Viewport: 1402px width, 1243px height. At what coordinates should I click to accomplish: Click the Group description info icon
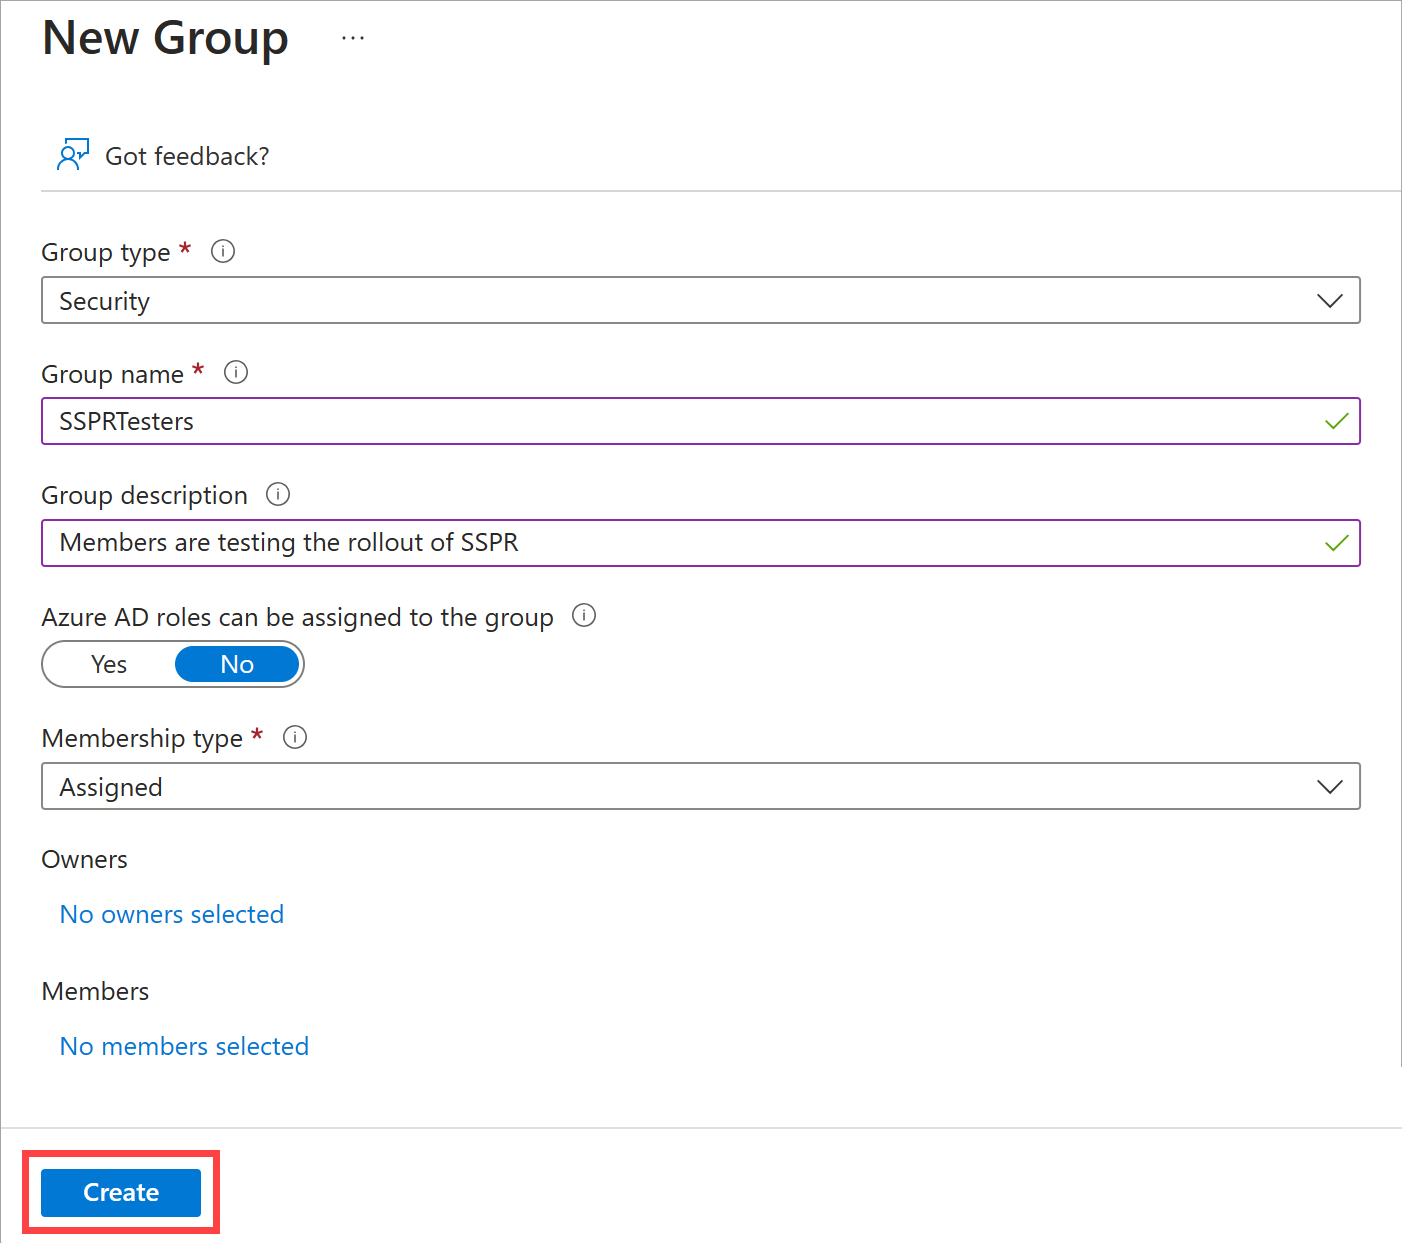tap(278, 494)
